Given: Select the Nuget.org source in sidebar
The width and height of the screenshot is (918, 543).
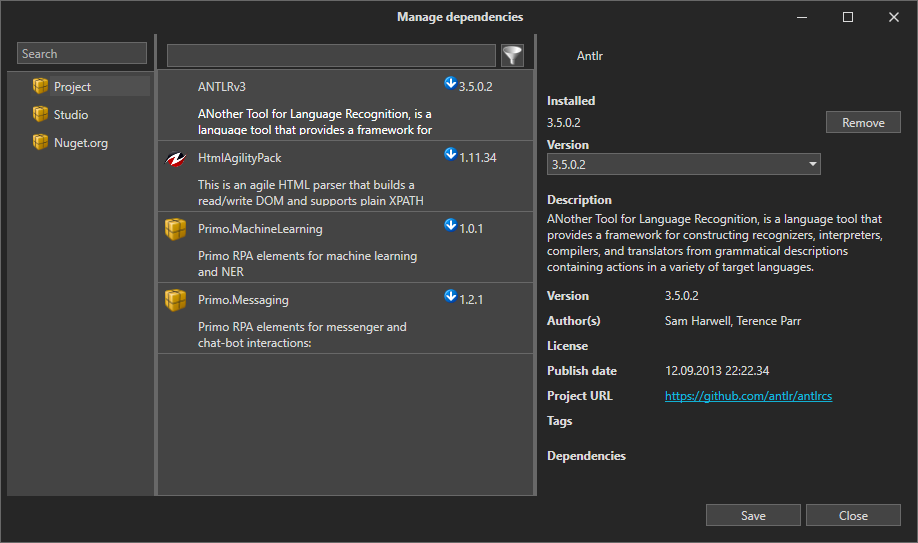Looking at the screenshot, I should (x=81, y=143).
